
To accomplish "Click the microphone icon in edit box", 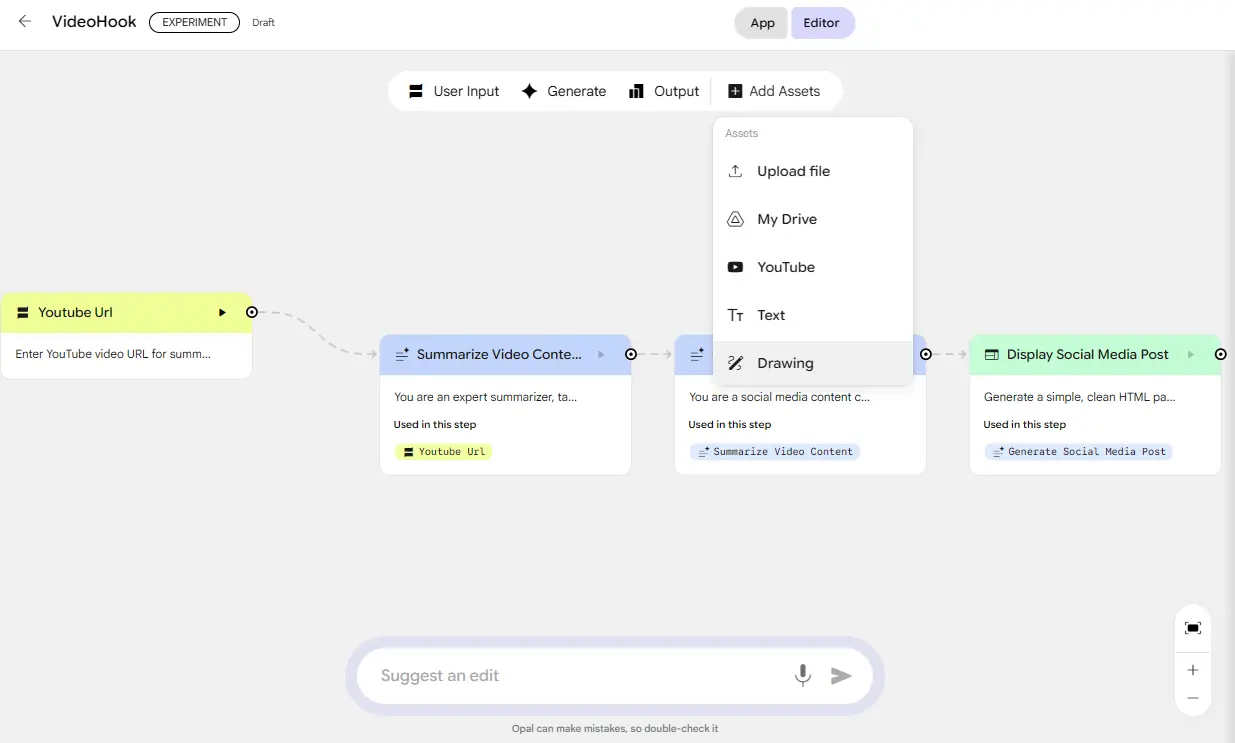I will [802, 676].
